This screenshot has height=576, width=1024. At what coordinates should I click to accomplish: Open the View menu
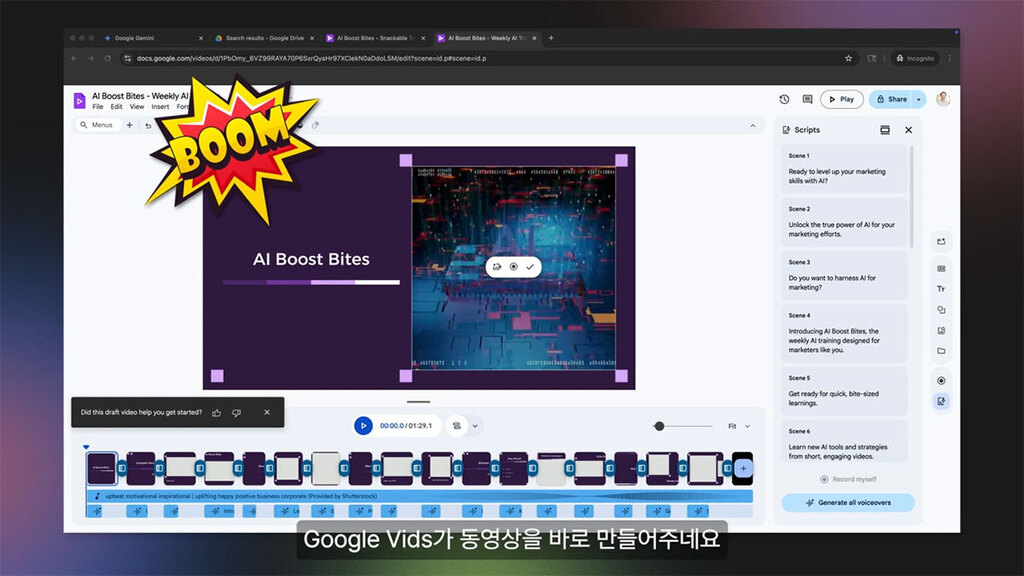(136, 106)
